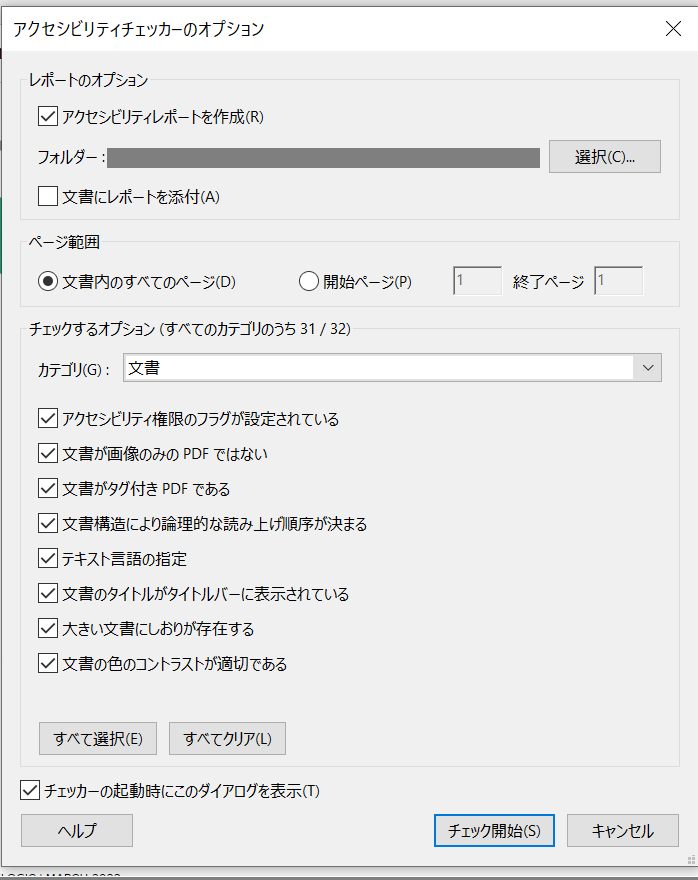Click the すべて選択(E) button
The height and width of the screenshot is (880, 698).
click(x=98, y=739)
